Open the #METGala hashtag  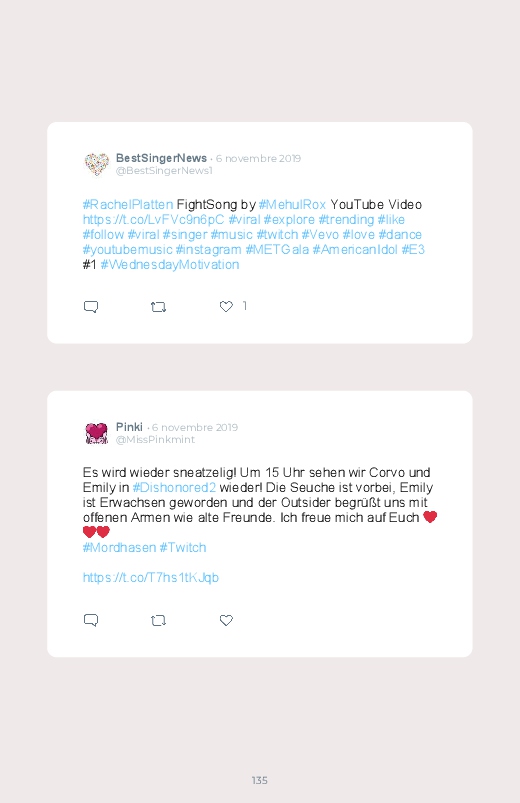click(x=277, y=250)
